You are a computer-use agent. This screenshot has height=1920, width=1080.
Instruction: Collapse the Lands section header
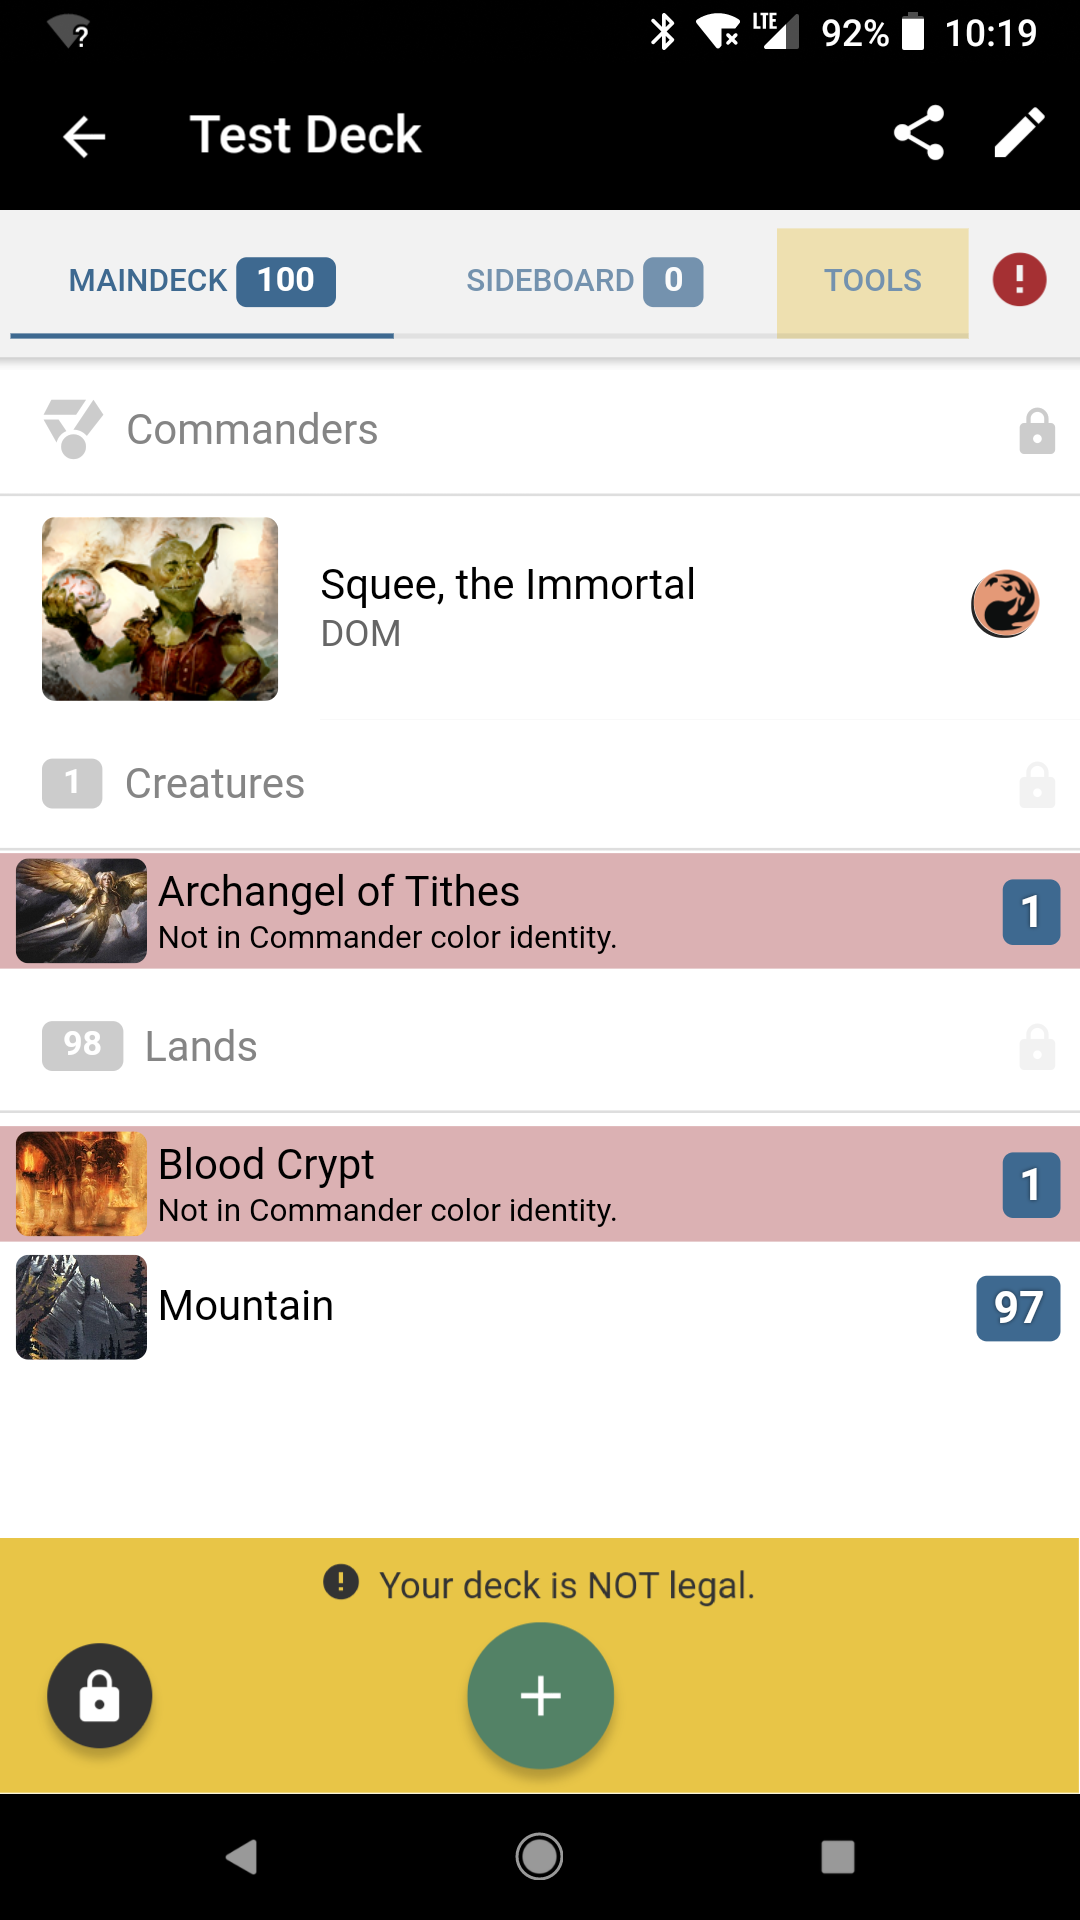pos(201,1047)
